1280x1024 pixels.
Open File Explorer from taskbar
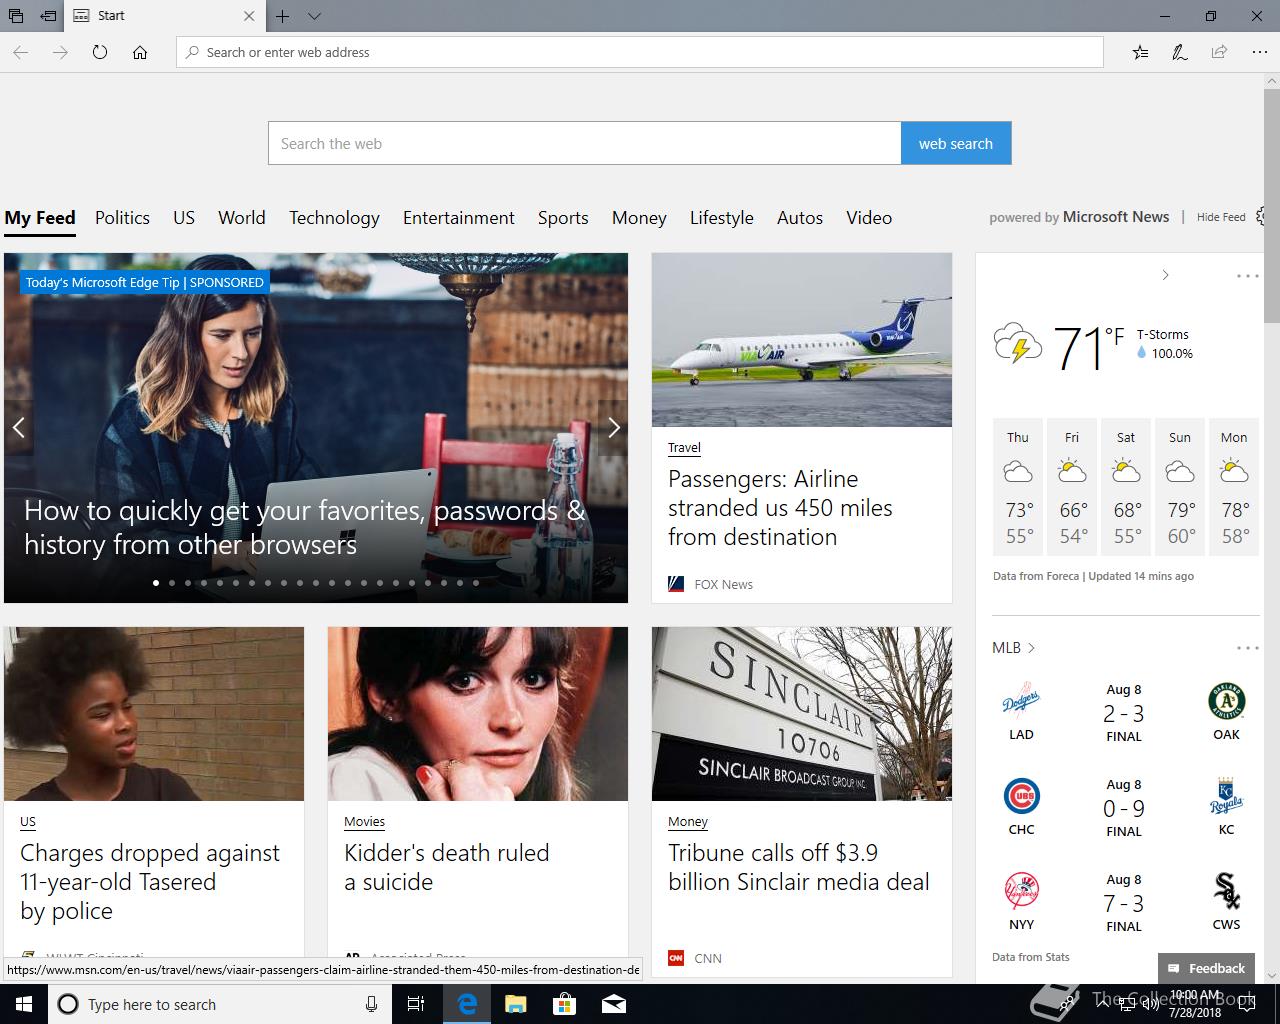tap(515, 1004)
